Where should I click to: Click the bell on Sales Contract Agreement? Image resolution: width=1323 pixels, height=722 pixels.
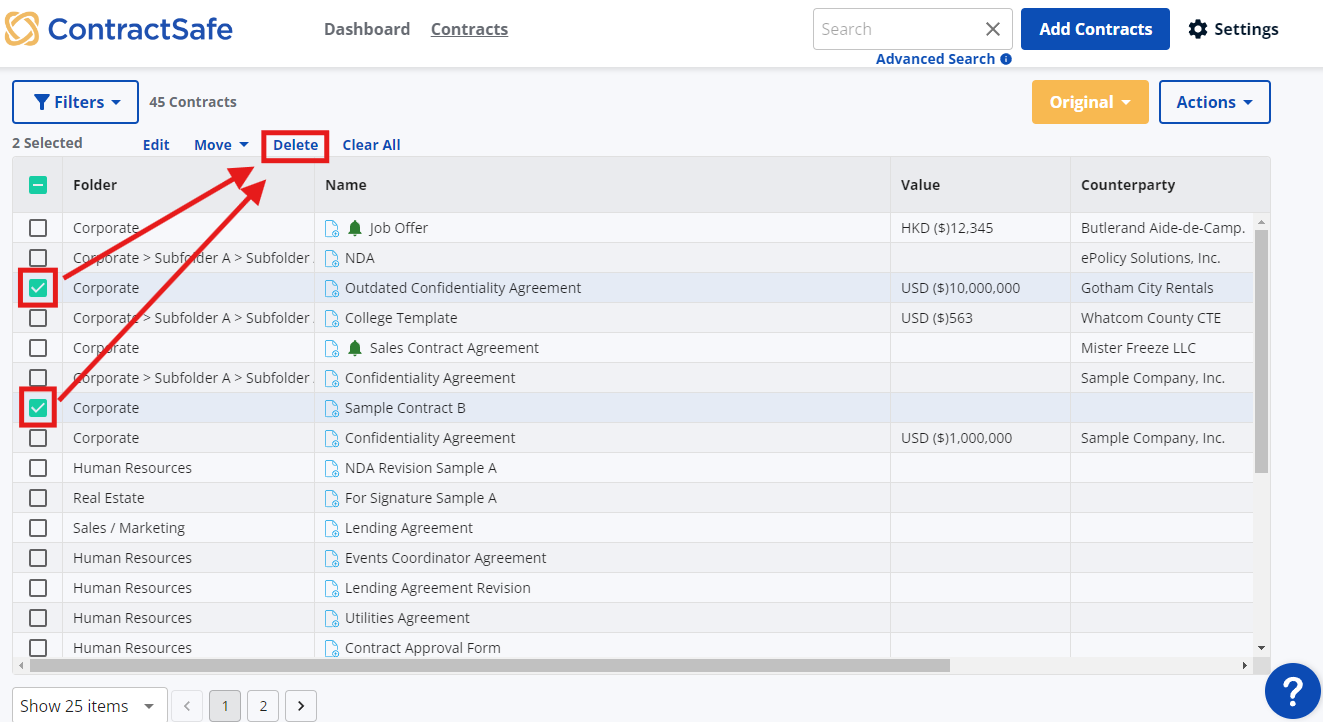pyautogui.click(x=355, y=348)
